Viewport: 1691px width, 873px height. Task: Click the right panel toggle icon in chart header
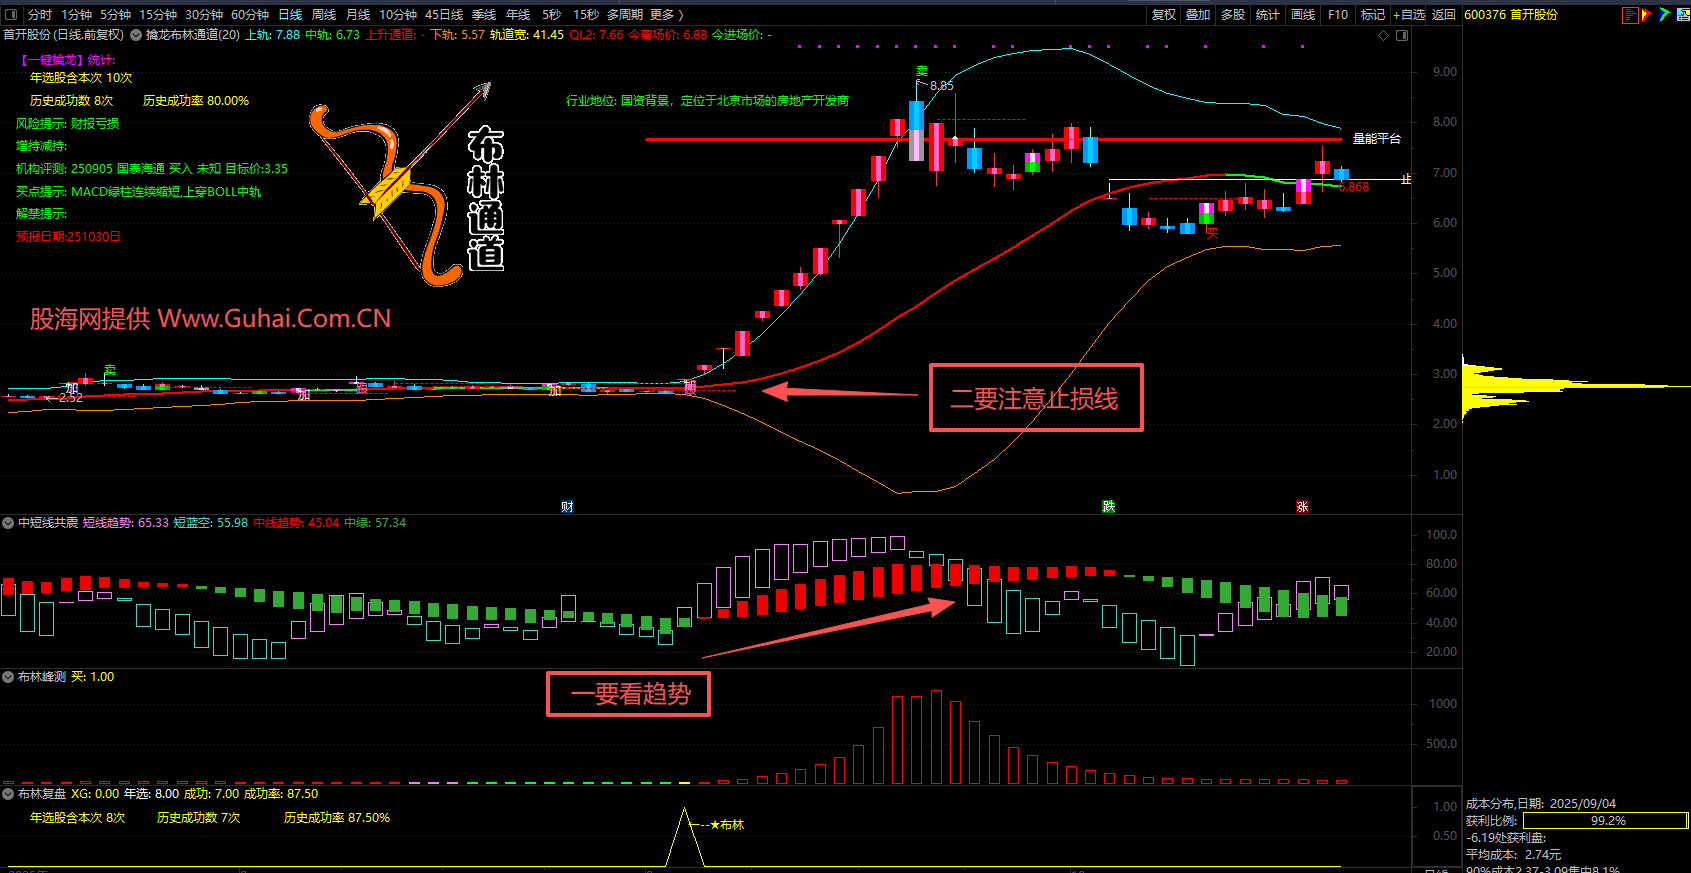pos(1402,35)
